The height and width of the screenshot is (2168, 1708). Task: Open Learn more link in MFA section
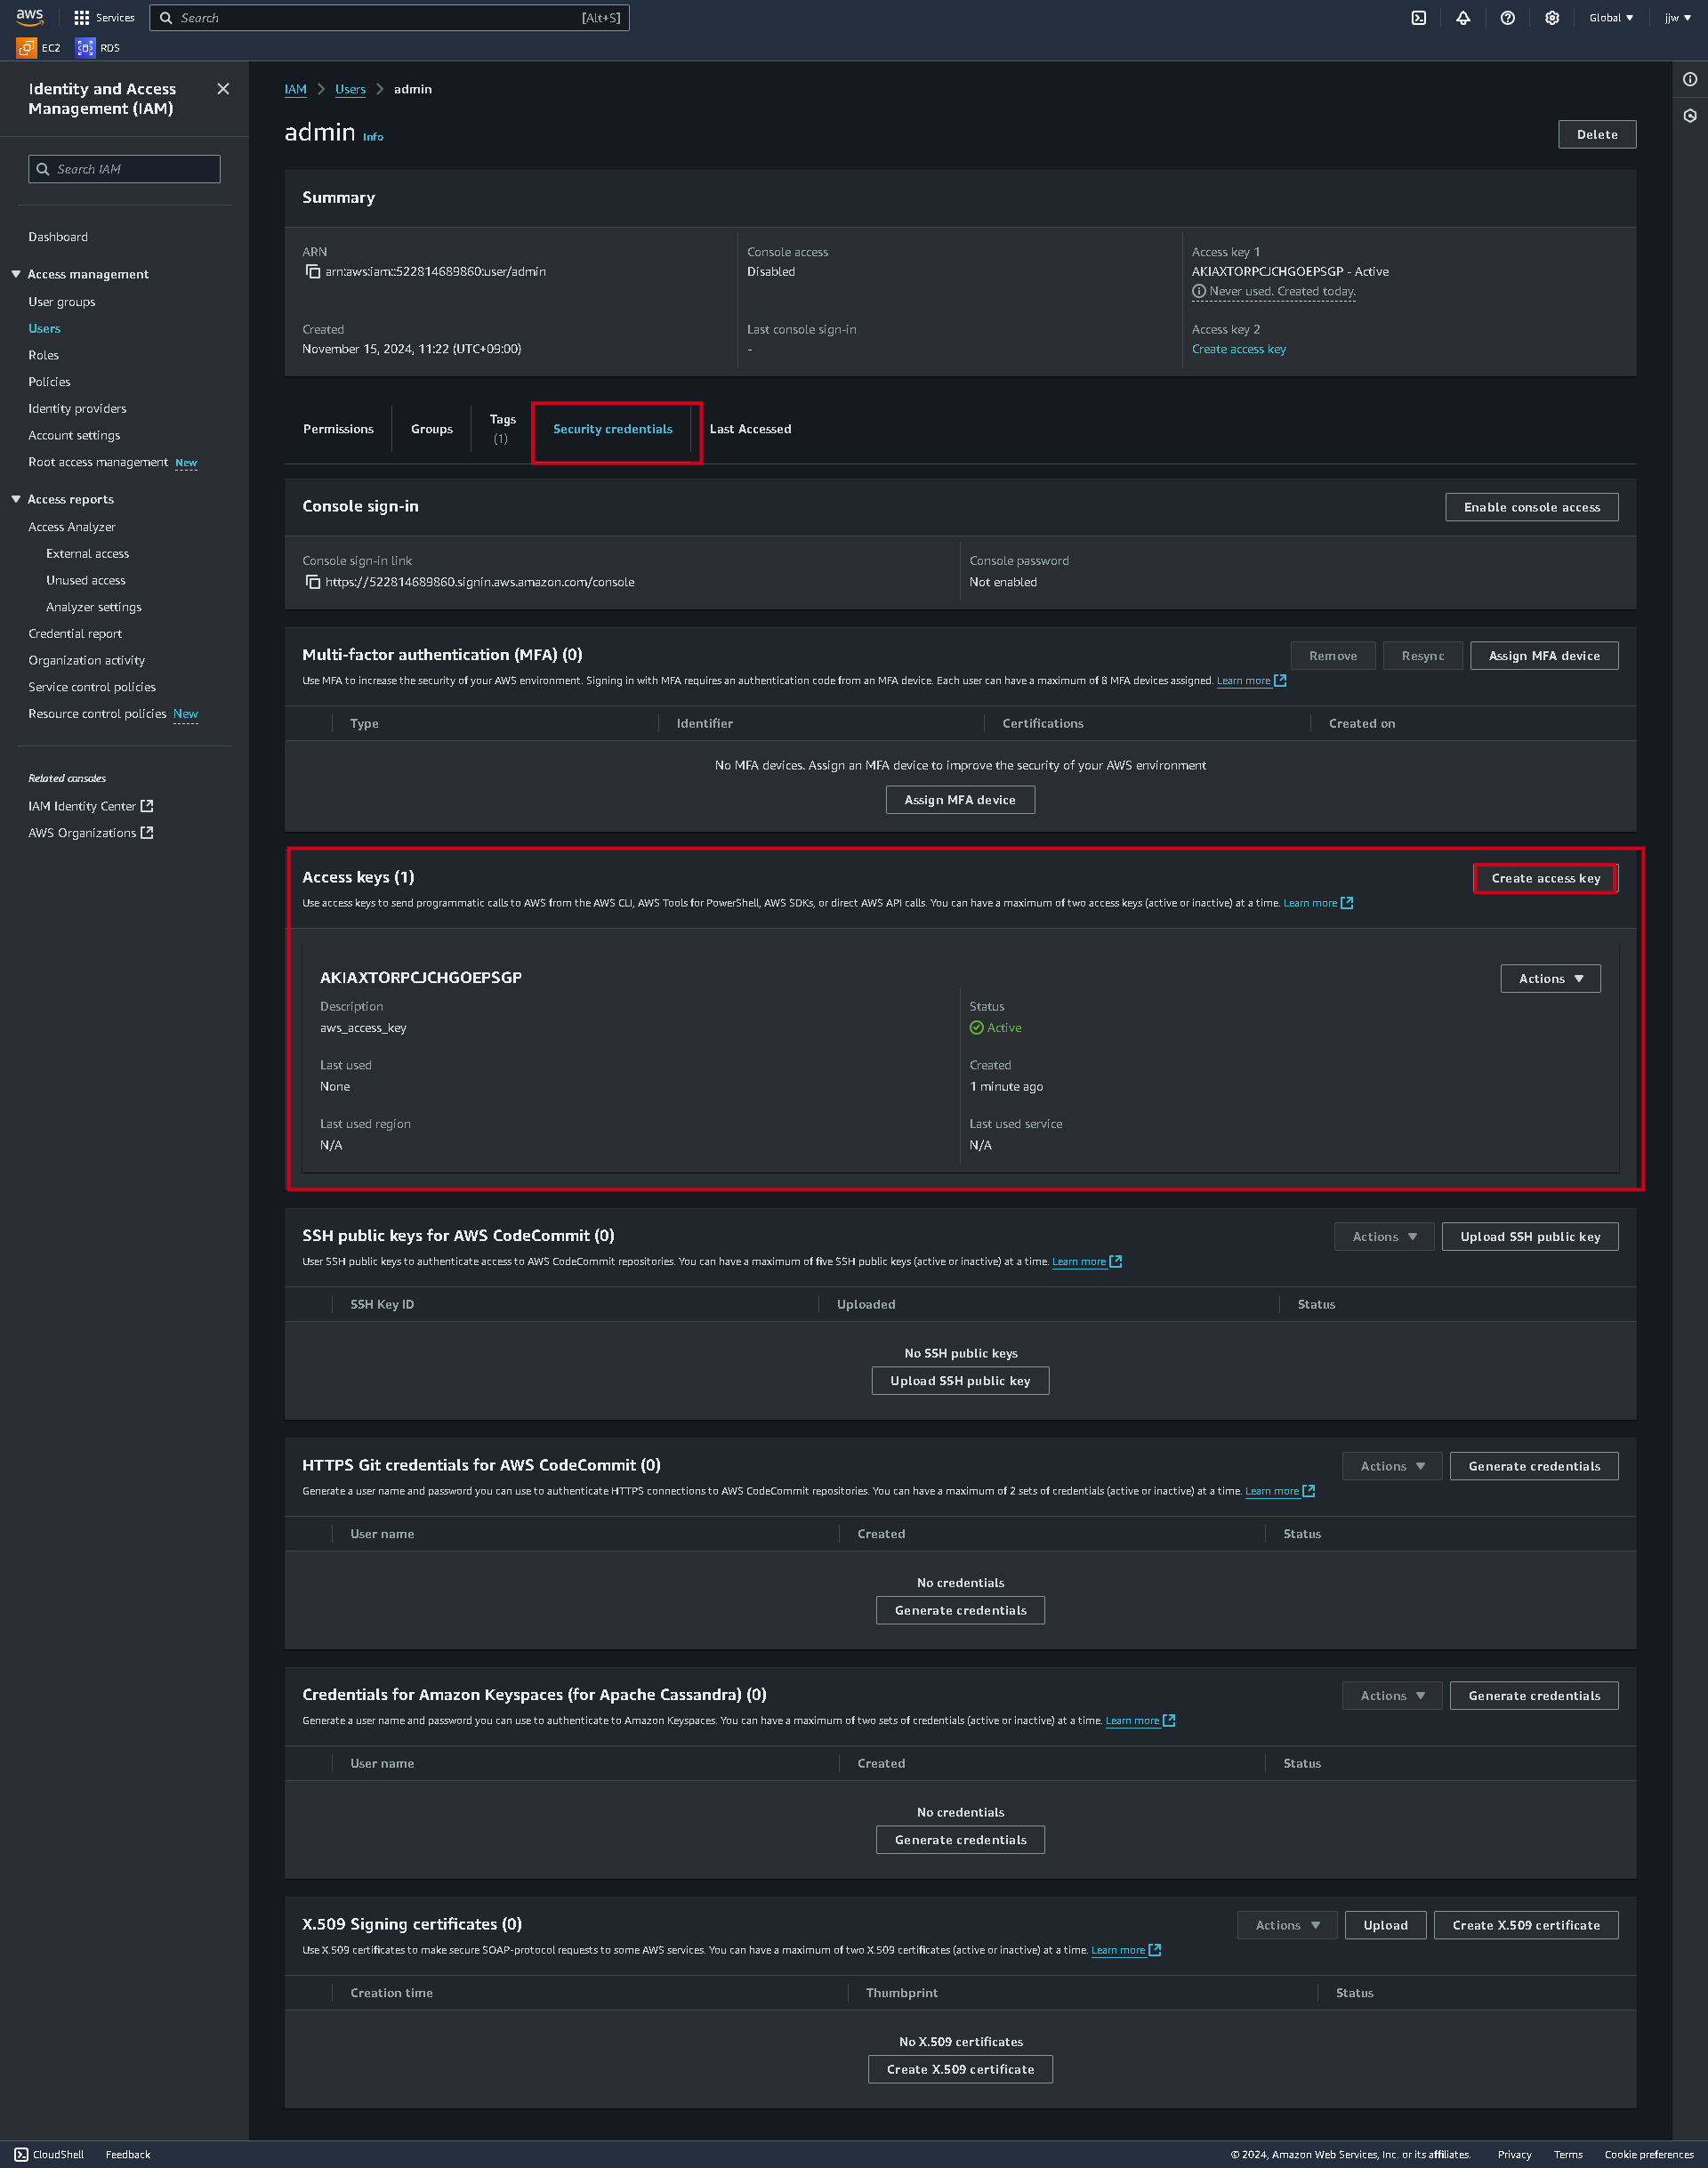(x=1250, y=681)
